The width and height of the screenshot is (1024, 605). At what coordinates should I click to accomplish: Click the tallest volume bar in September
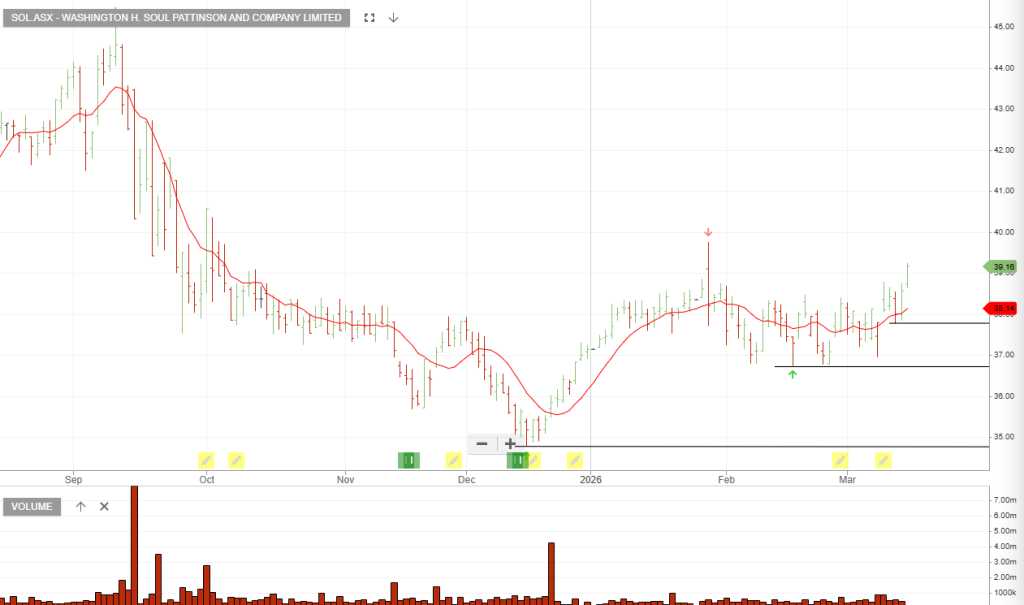134,545
